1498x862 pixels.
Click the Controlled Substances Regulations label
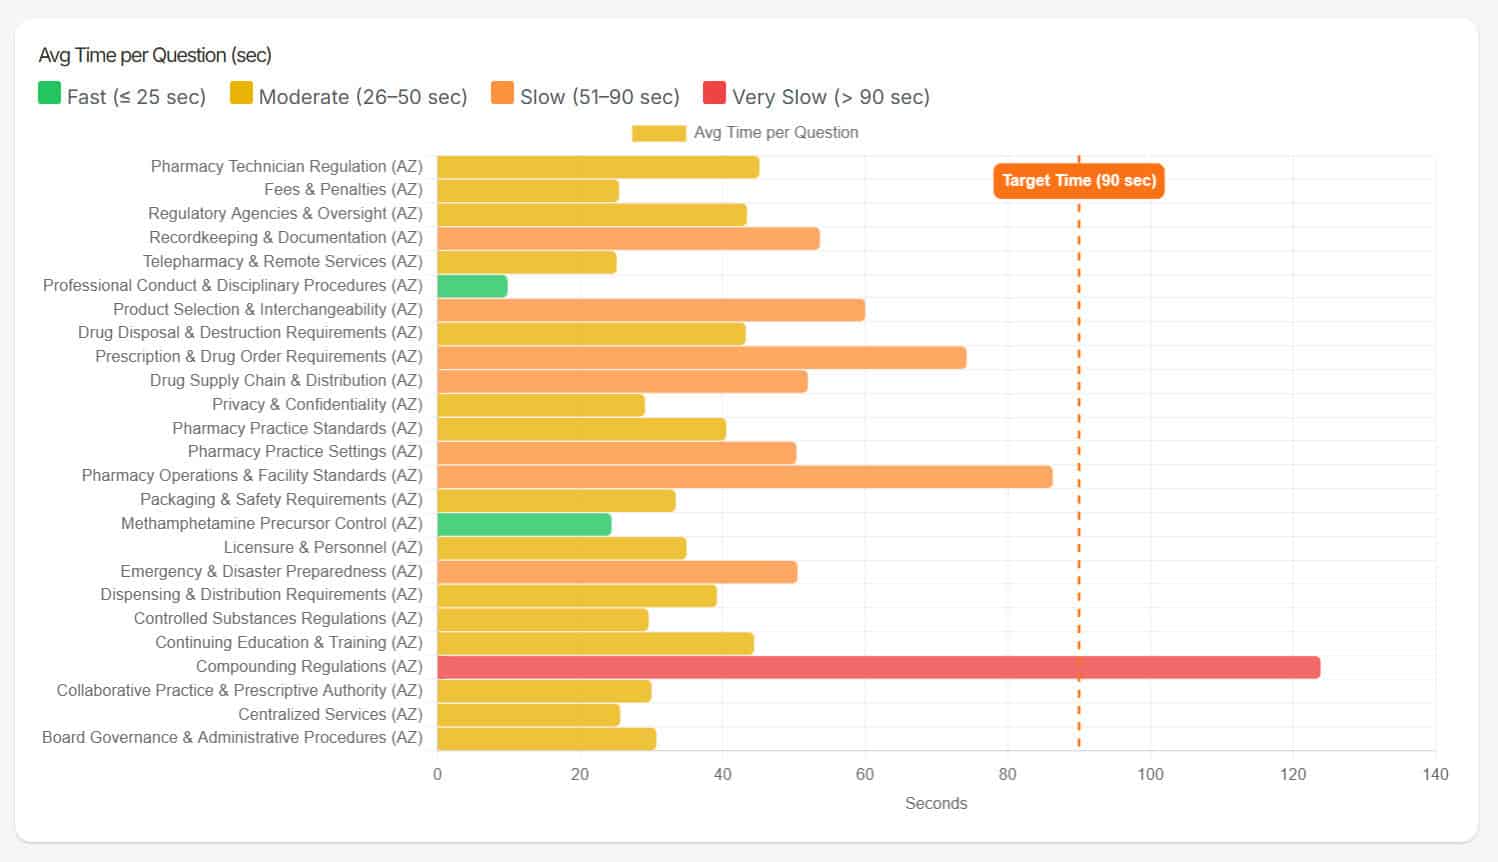(278, 619)
